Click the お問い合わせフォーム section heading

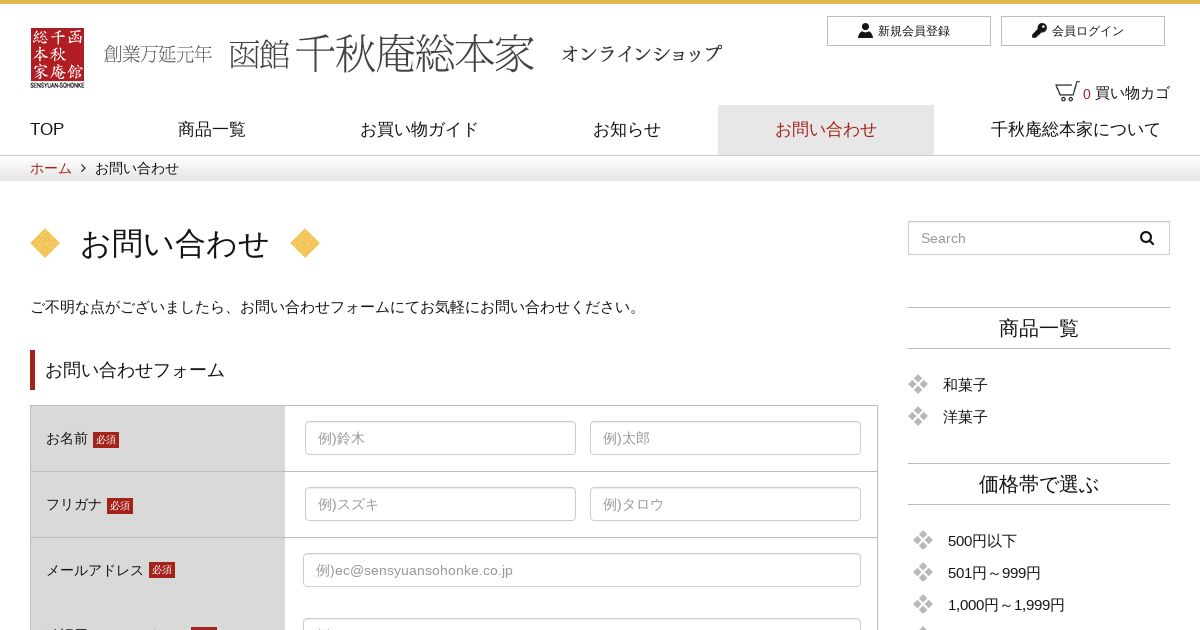tap(135, 370)
